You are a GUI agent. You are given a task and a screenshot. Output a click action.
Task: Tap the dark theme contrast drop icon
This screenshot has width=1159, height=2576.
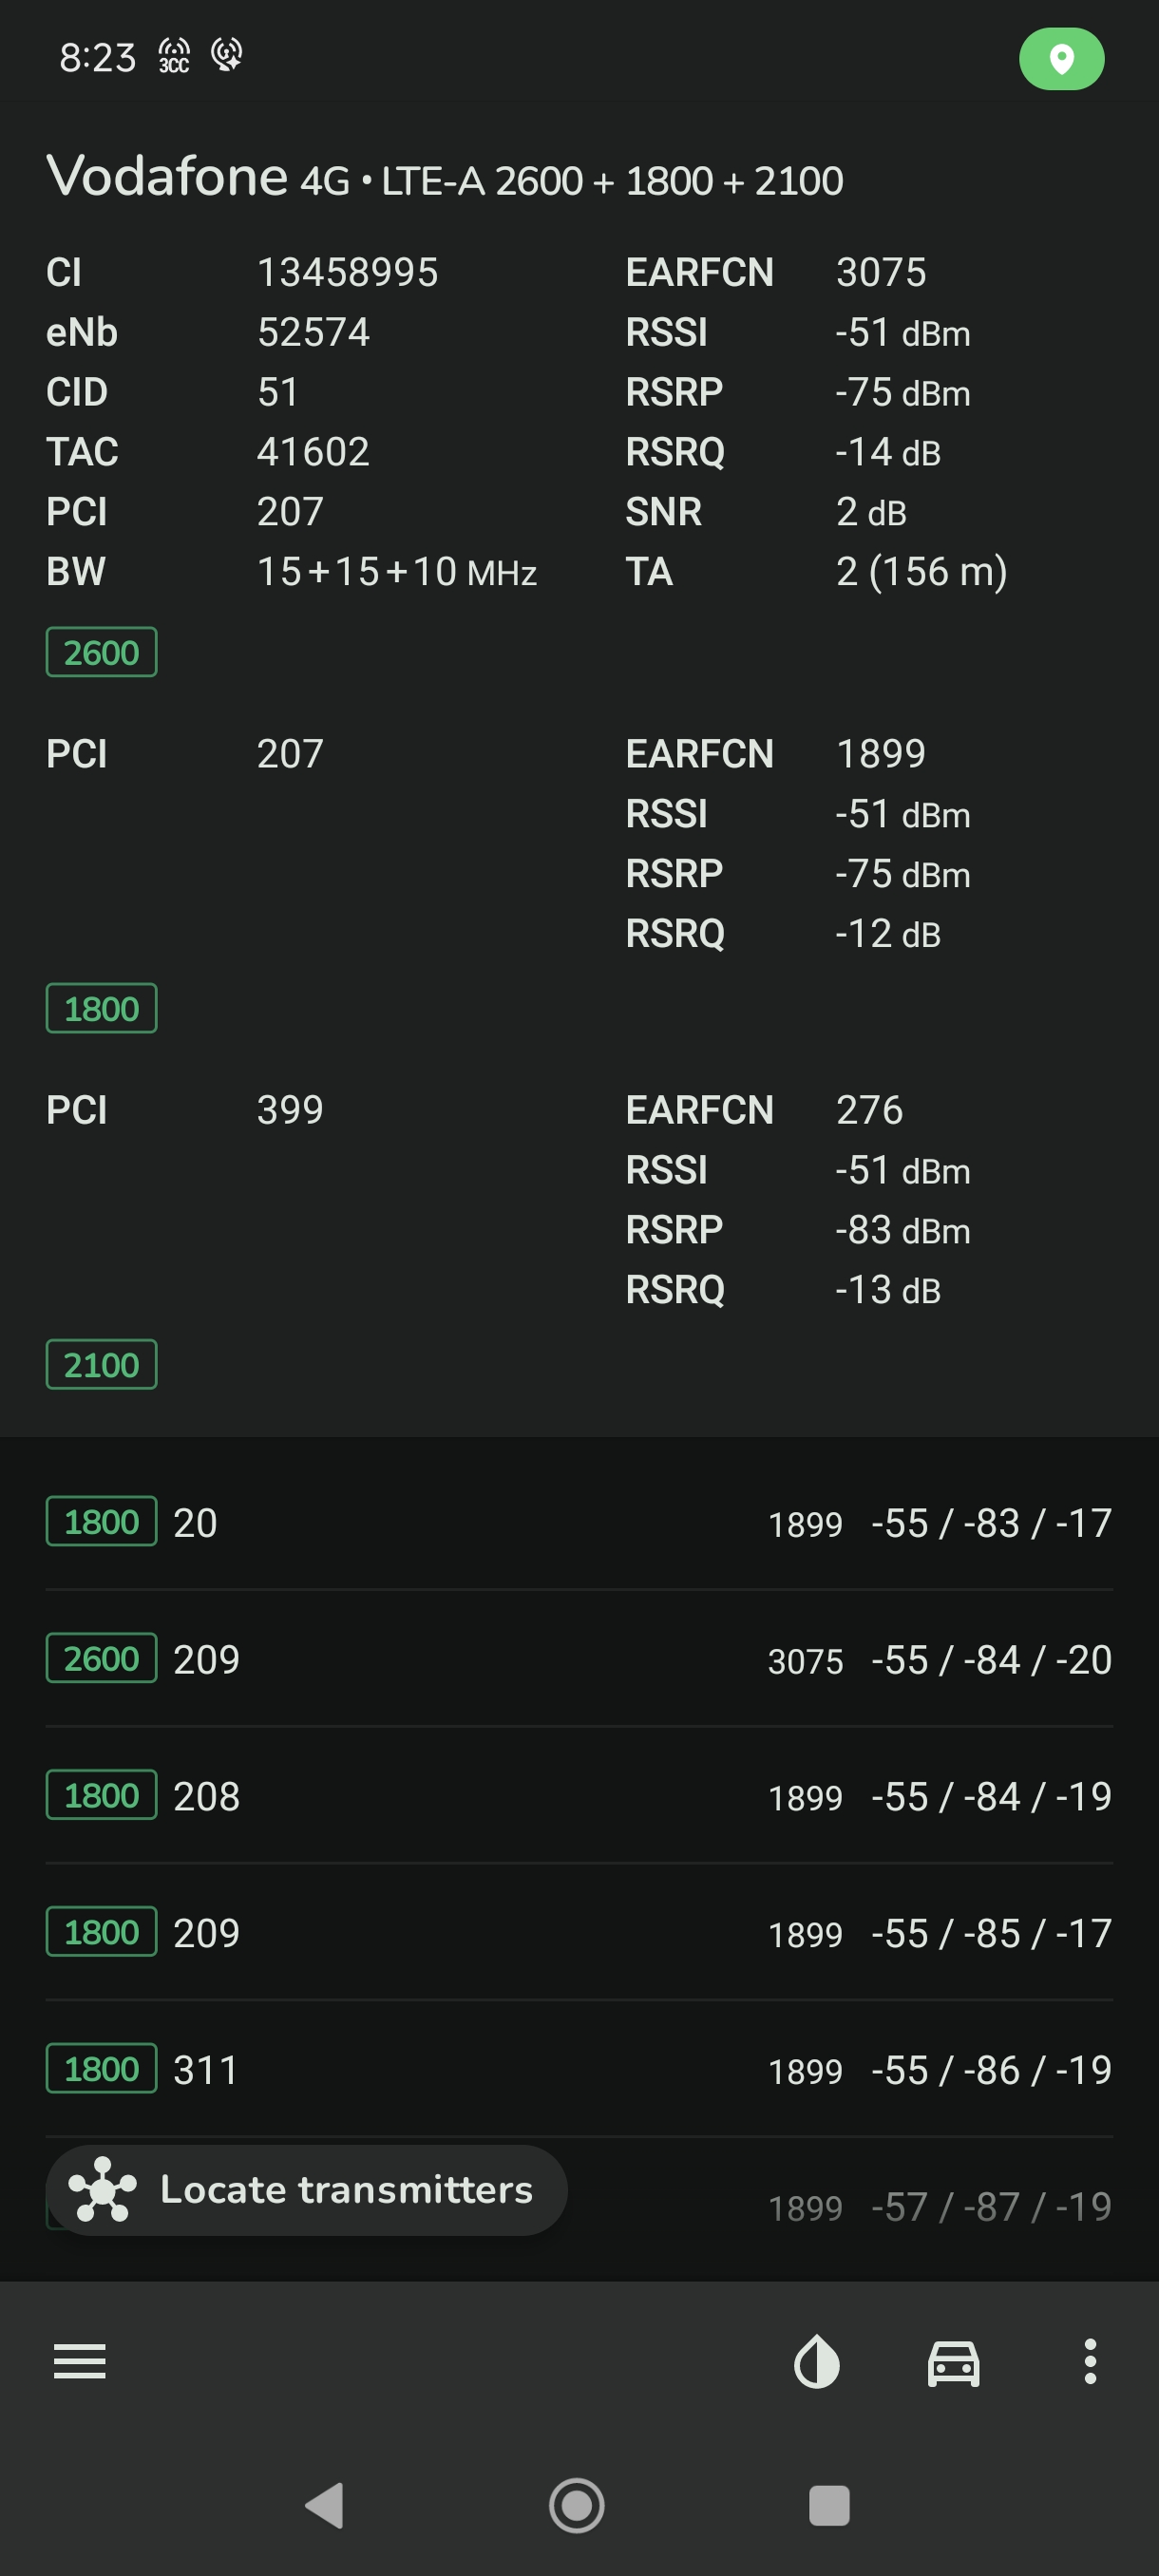[x=816, y=2361]
